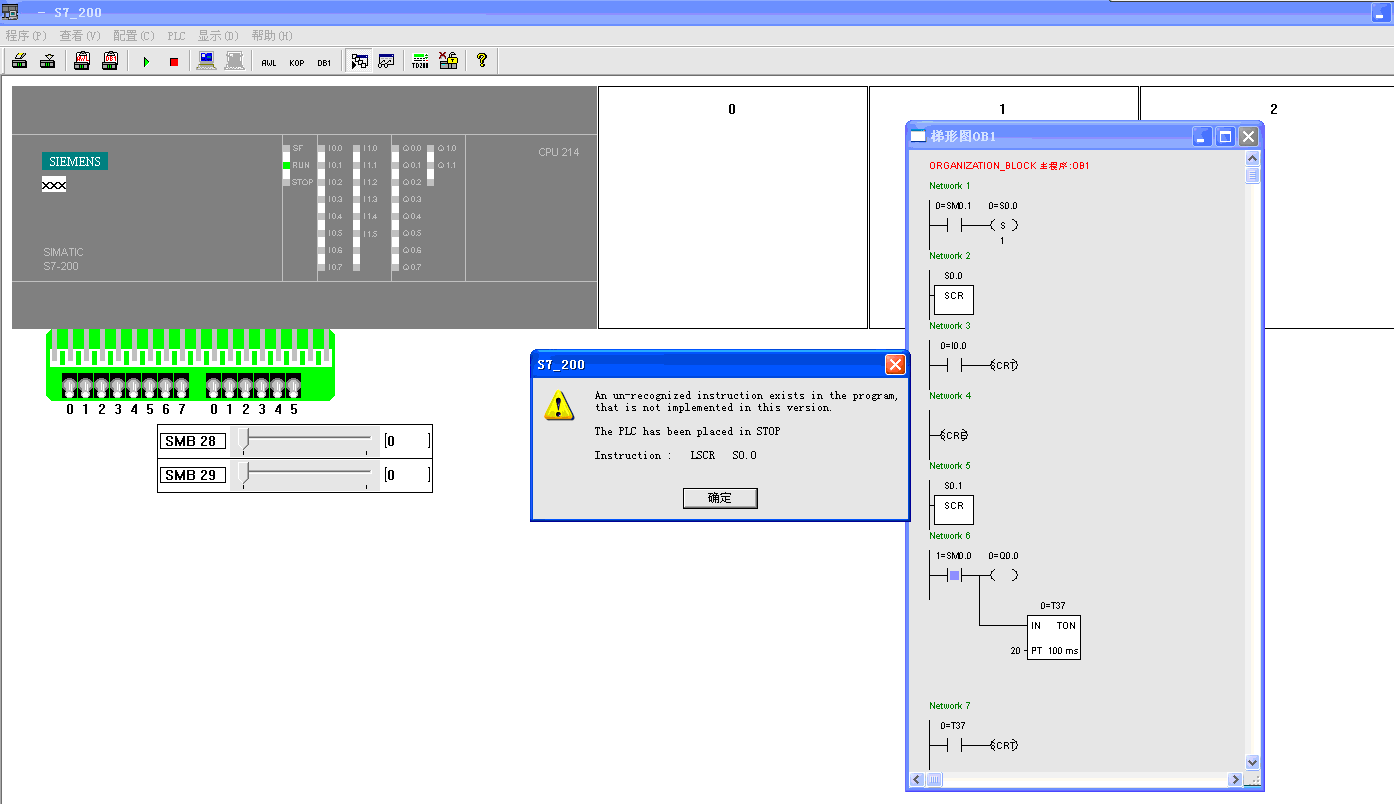Click the red DB1 load icon
Screen dimensions: 1394x804
coord(110,61)
